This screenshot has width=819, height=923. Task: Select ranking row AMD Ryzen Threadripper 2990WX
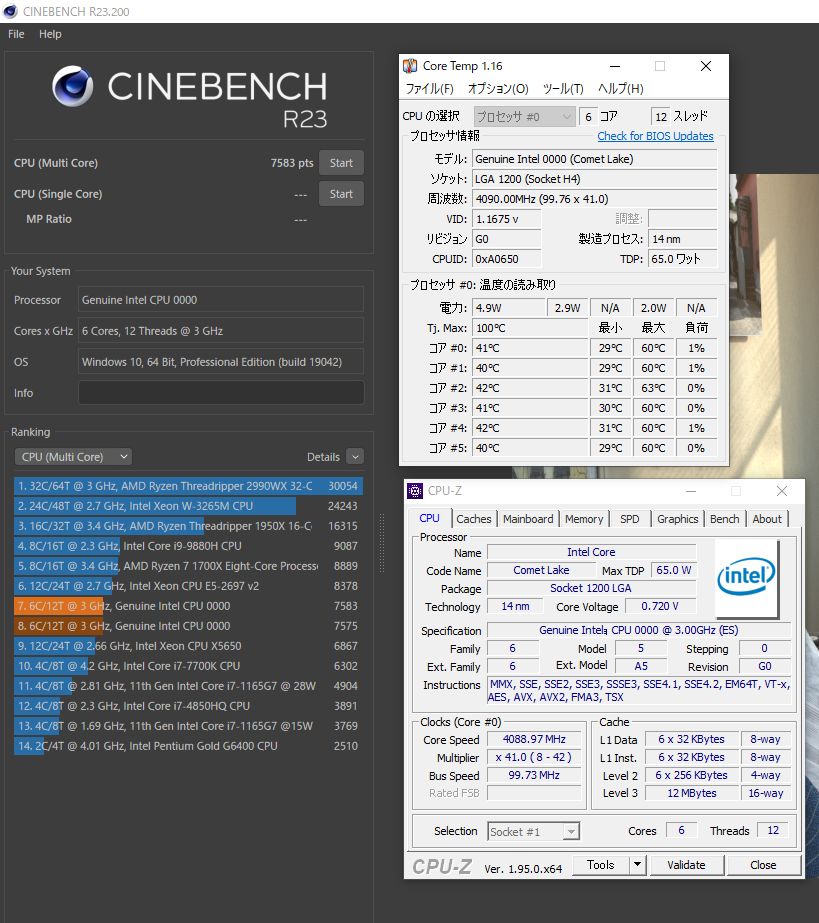[188, 486]
